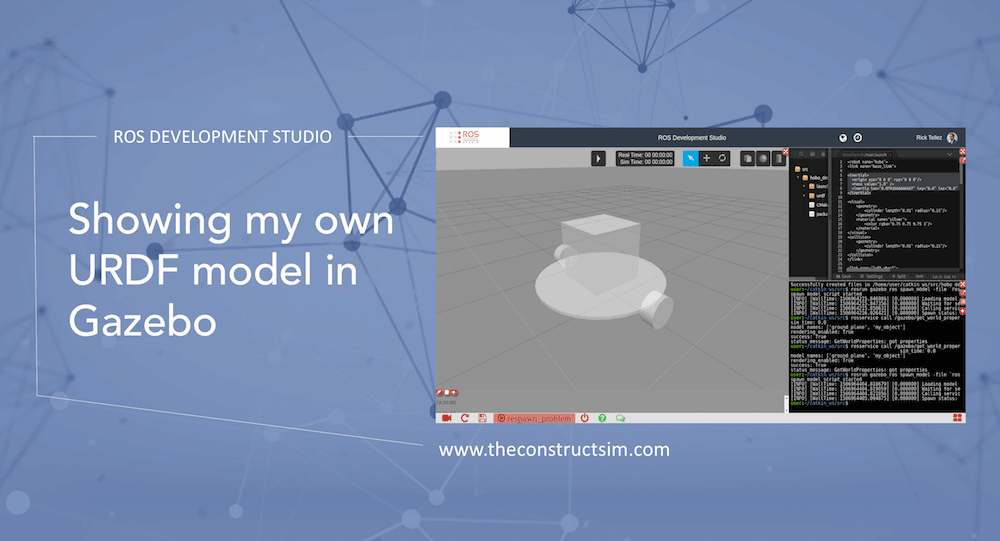The height and width of the screenshot is (541, 1000).
Task: Click the red save floppy icon
Action: click(x=482, y=417)
